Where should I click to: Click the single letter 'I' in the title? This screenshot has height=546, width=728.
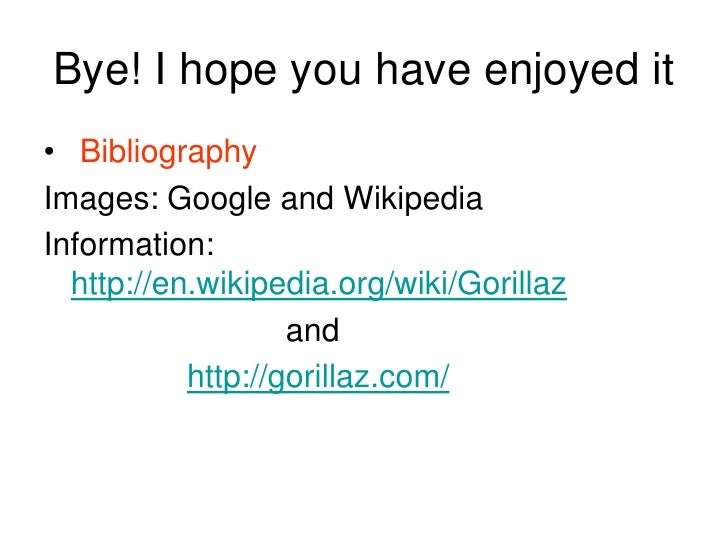tap(160, 70)
